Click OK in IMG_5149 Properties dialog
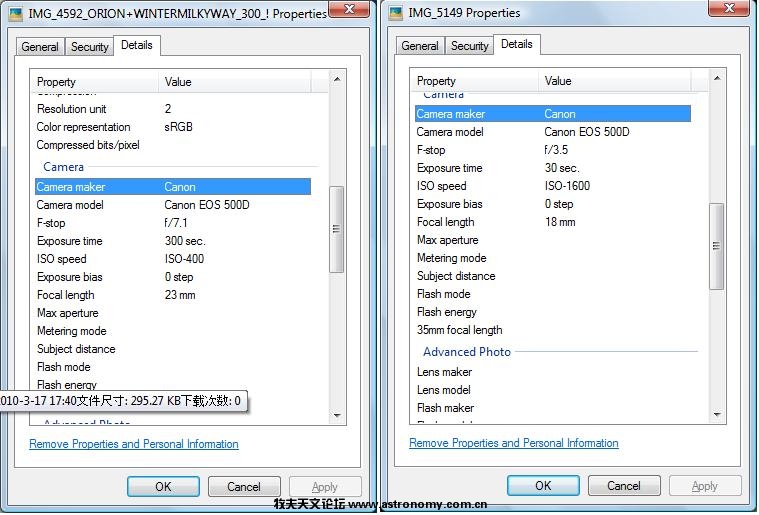Screen dimensions: 759x515 pos(543,486)
